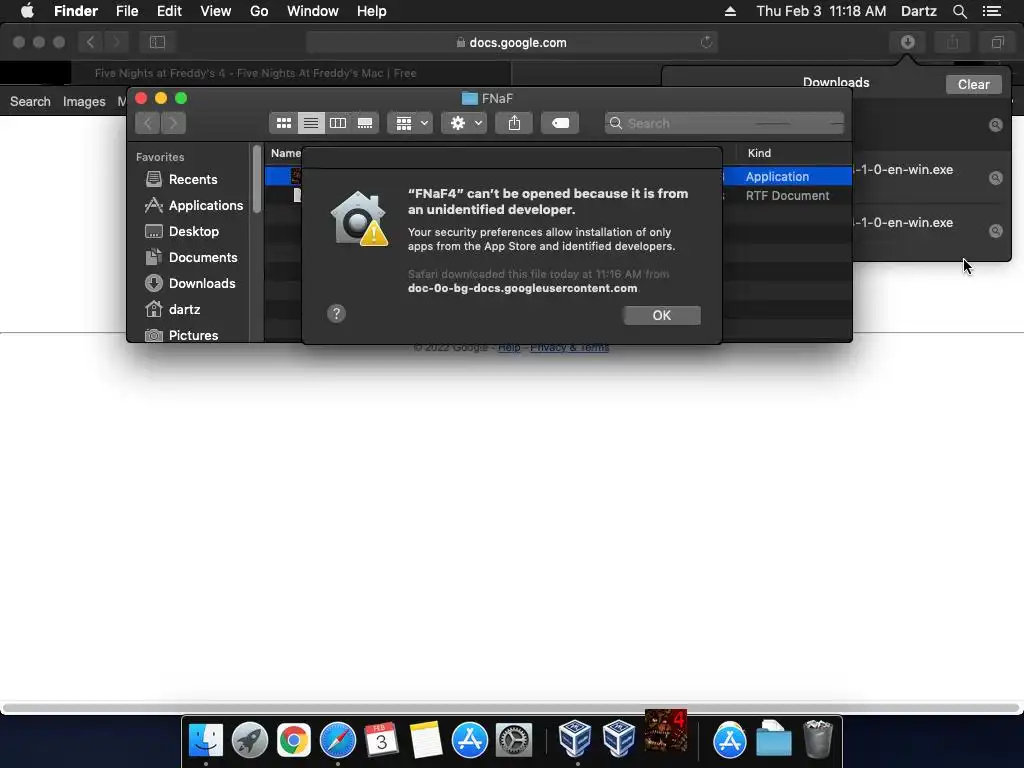Open the FNaF4 game icon in Dock
The height and width of the screenshot is (768, 1024).
tap(665, 731)
